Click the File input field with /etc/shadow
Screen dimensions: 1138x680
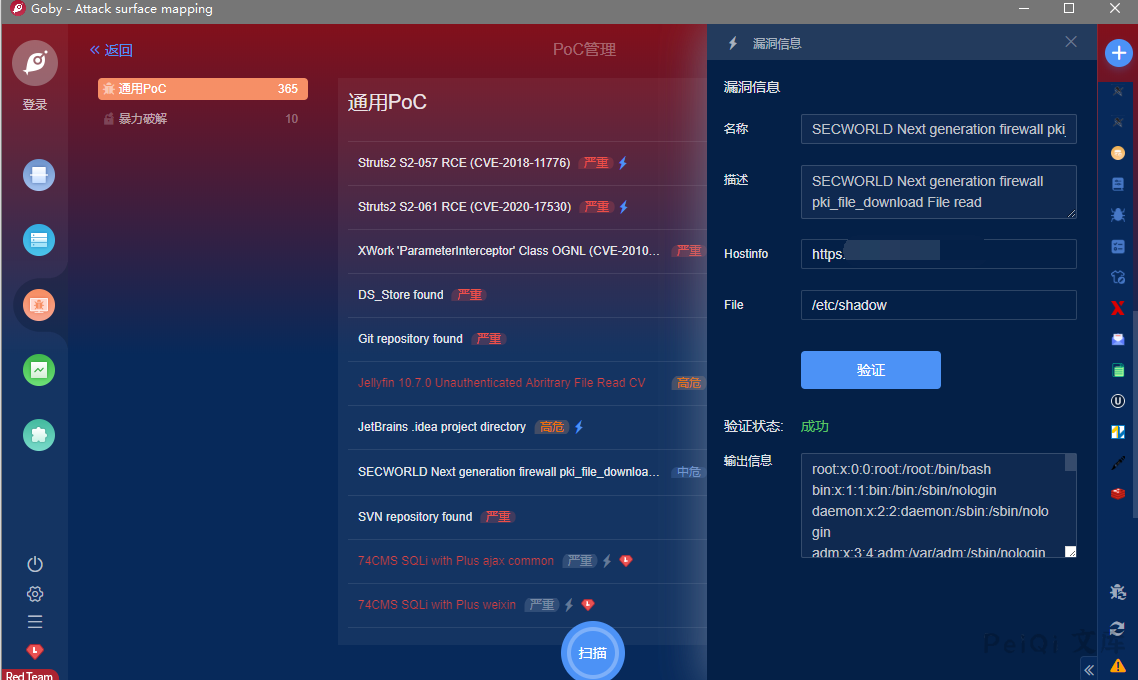click(938, 305)
